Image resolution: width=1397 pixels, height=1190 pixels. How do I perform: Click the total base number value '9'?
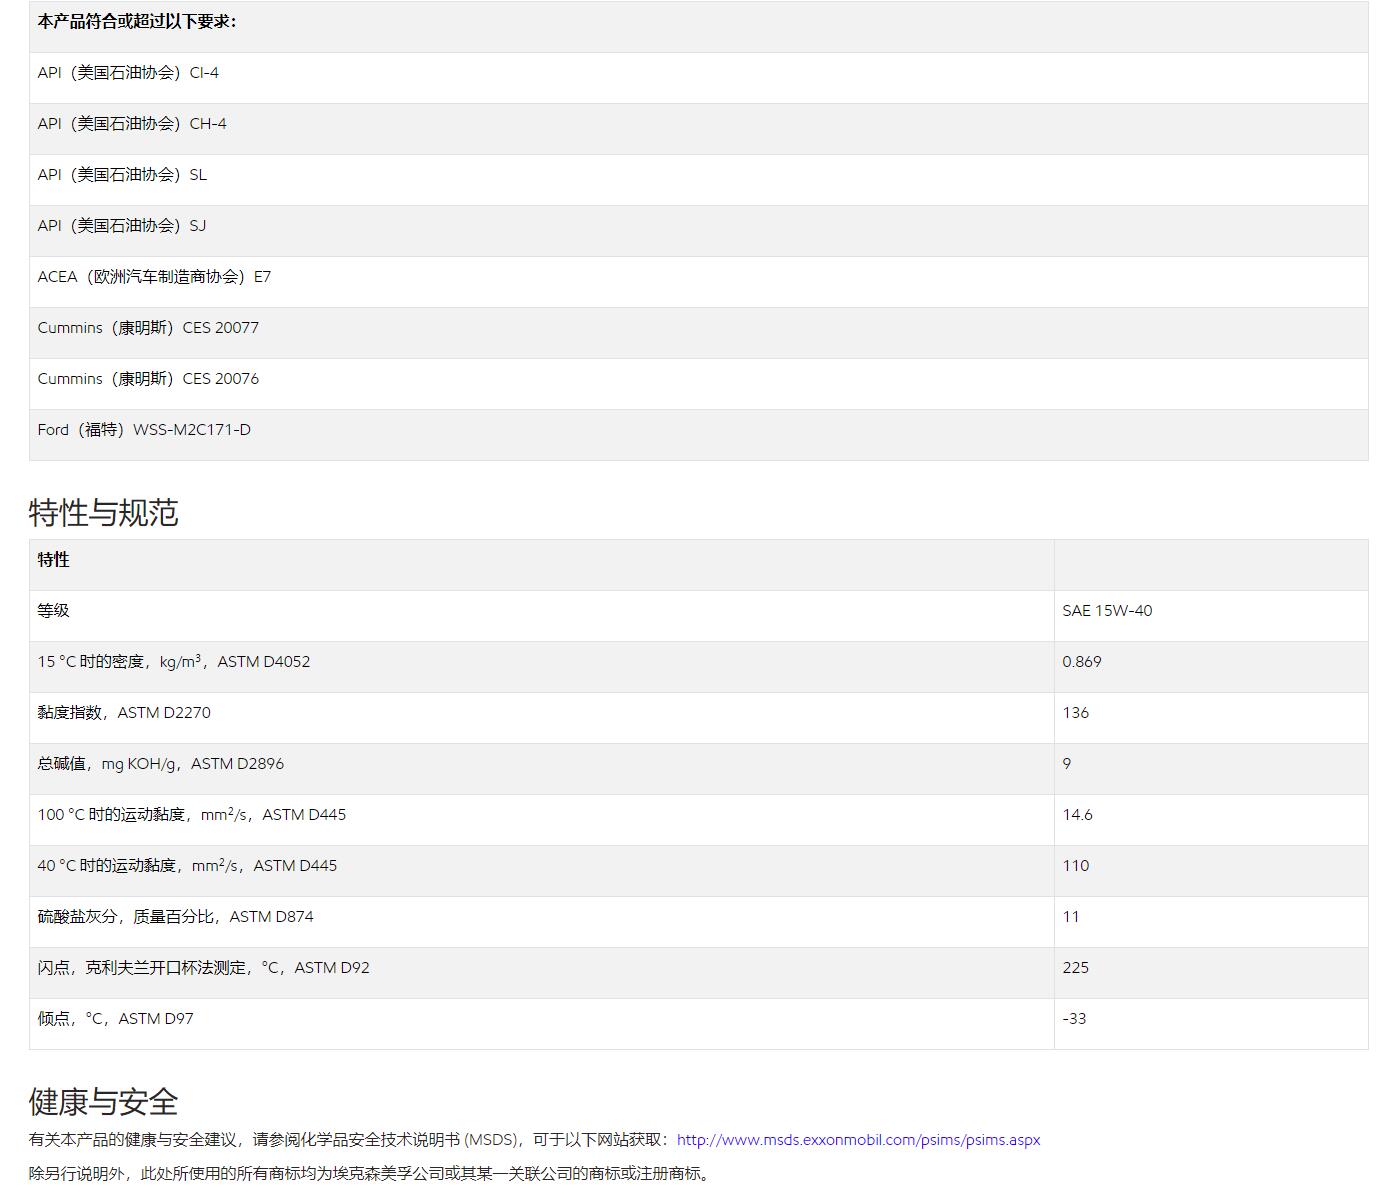point(1067,764)
